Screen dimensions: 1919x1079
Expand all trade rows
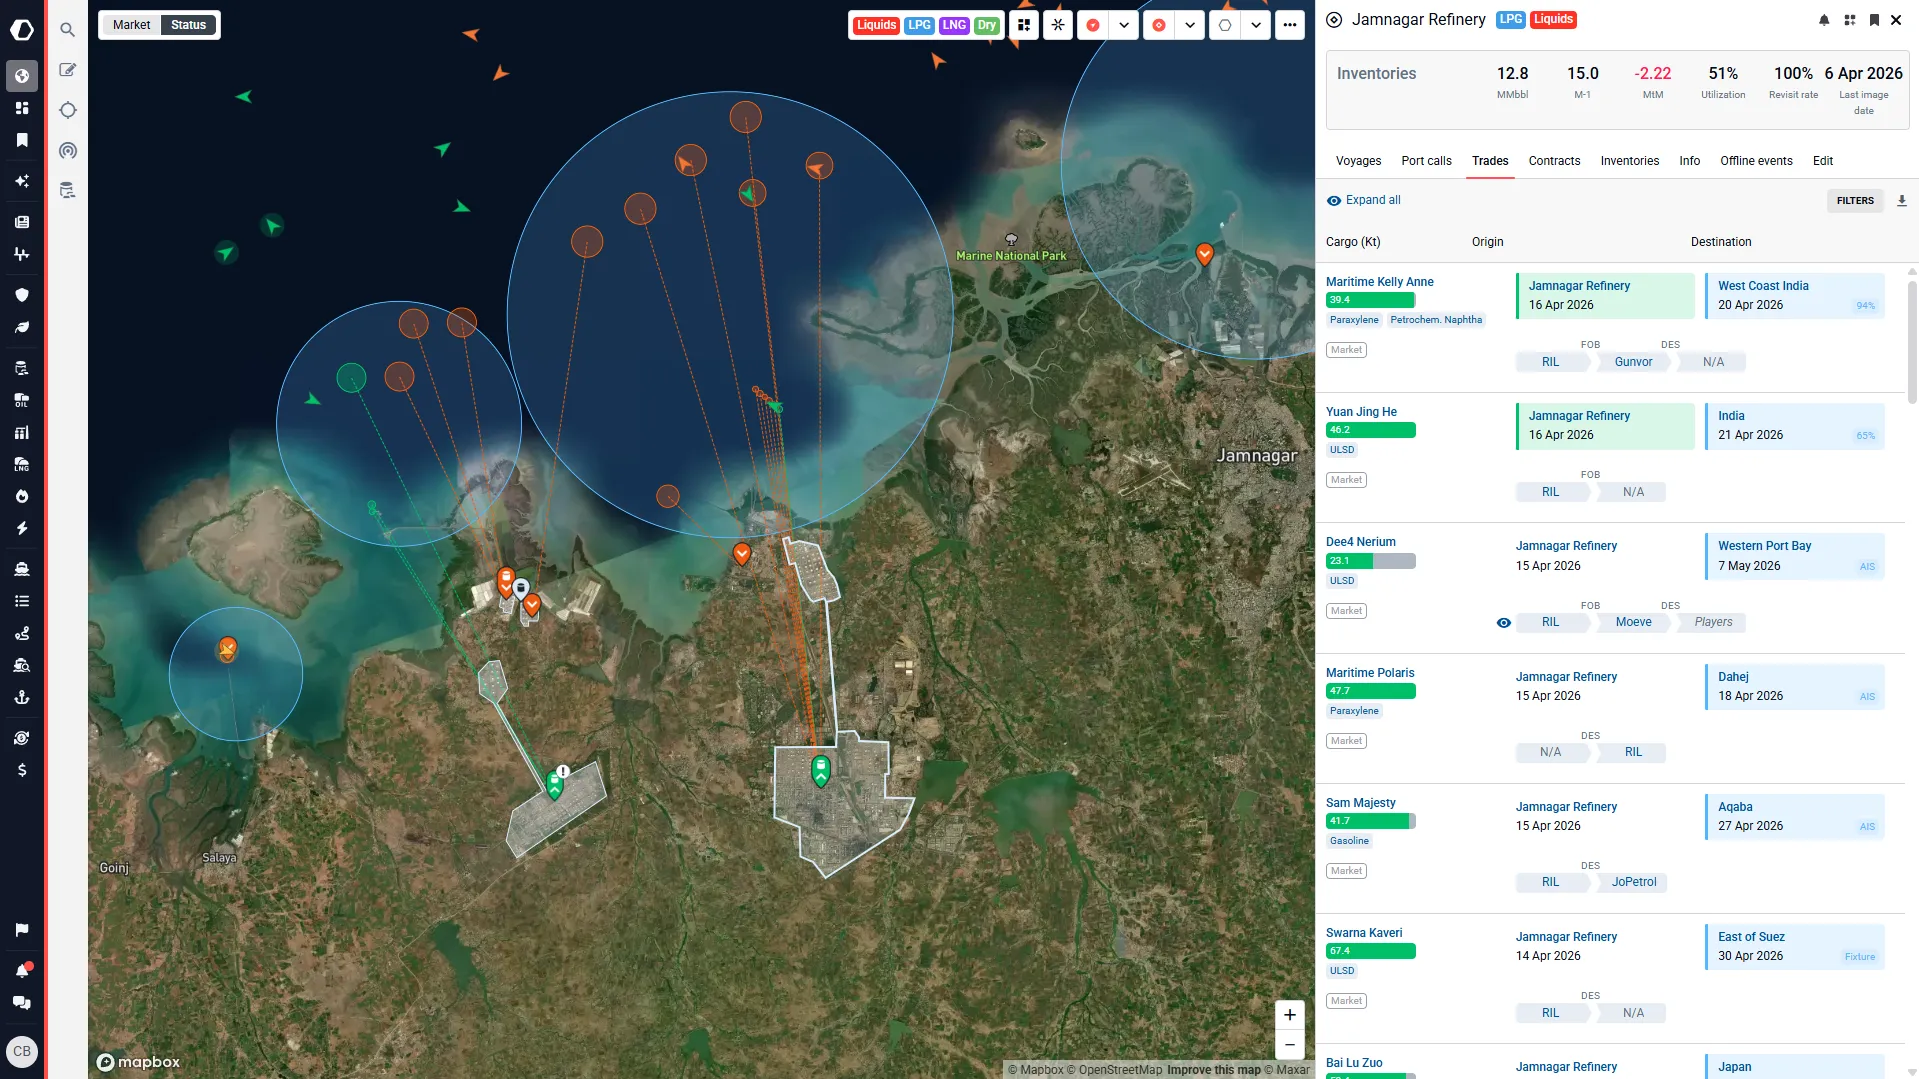[1363, 200]
